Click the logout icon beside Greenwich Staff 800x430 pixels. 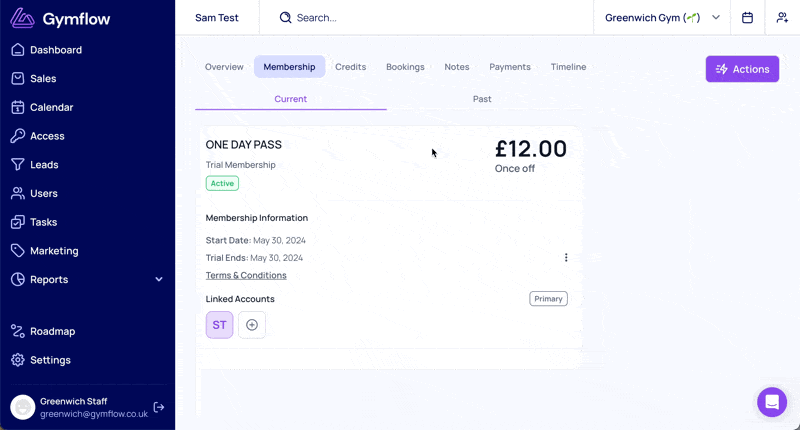[159, 407]
